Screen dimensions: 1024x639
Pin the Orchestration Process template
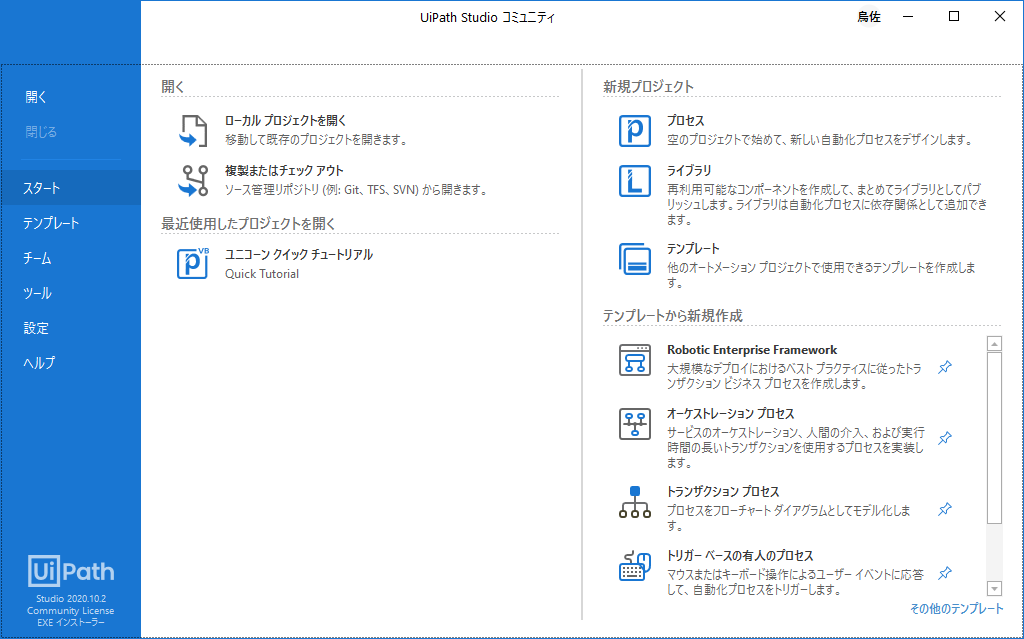click(x=944, y=438)
